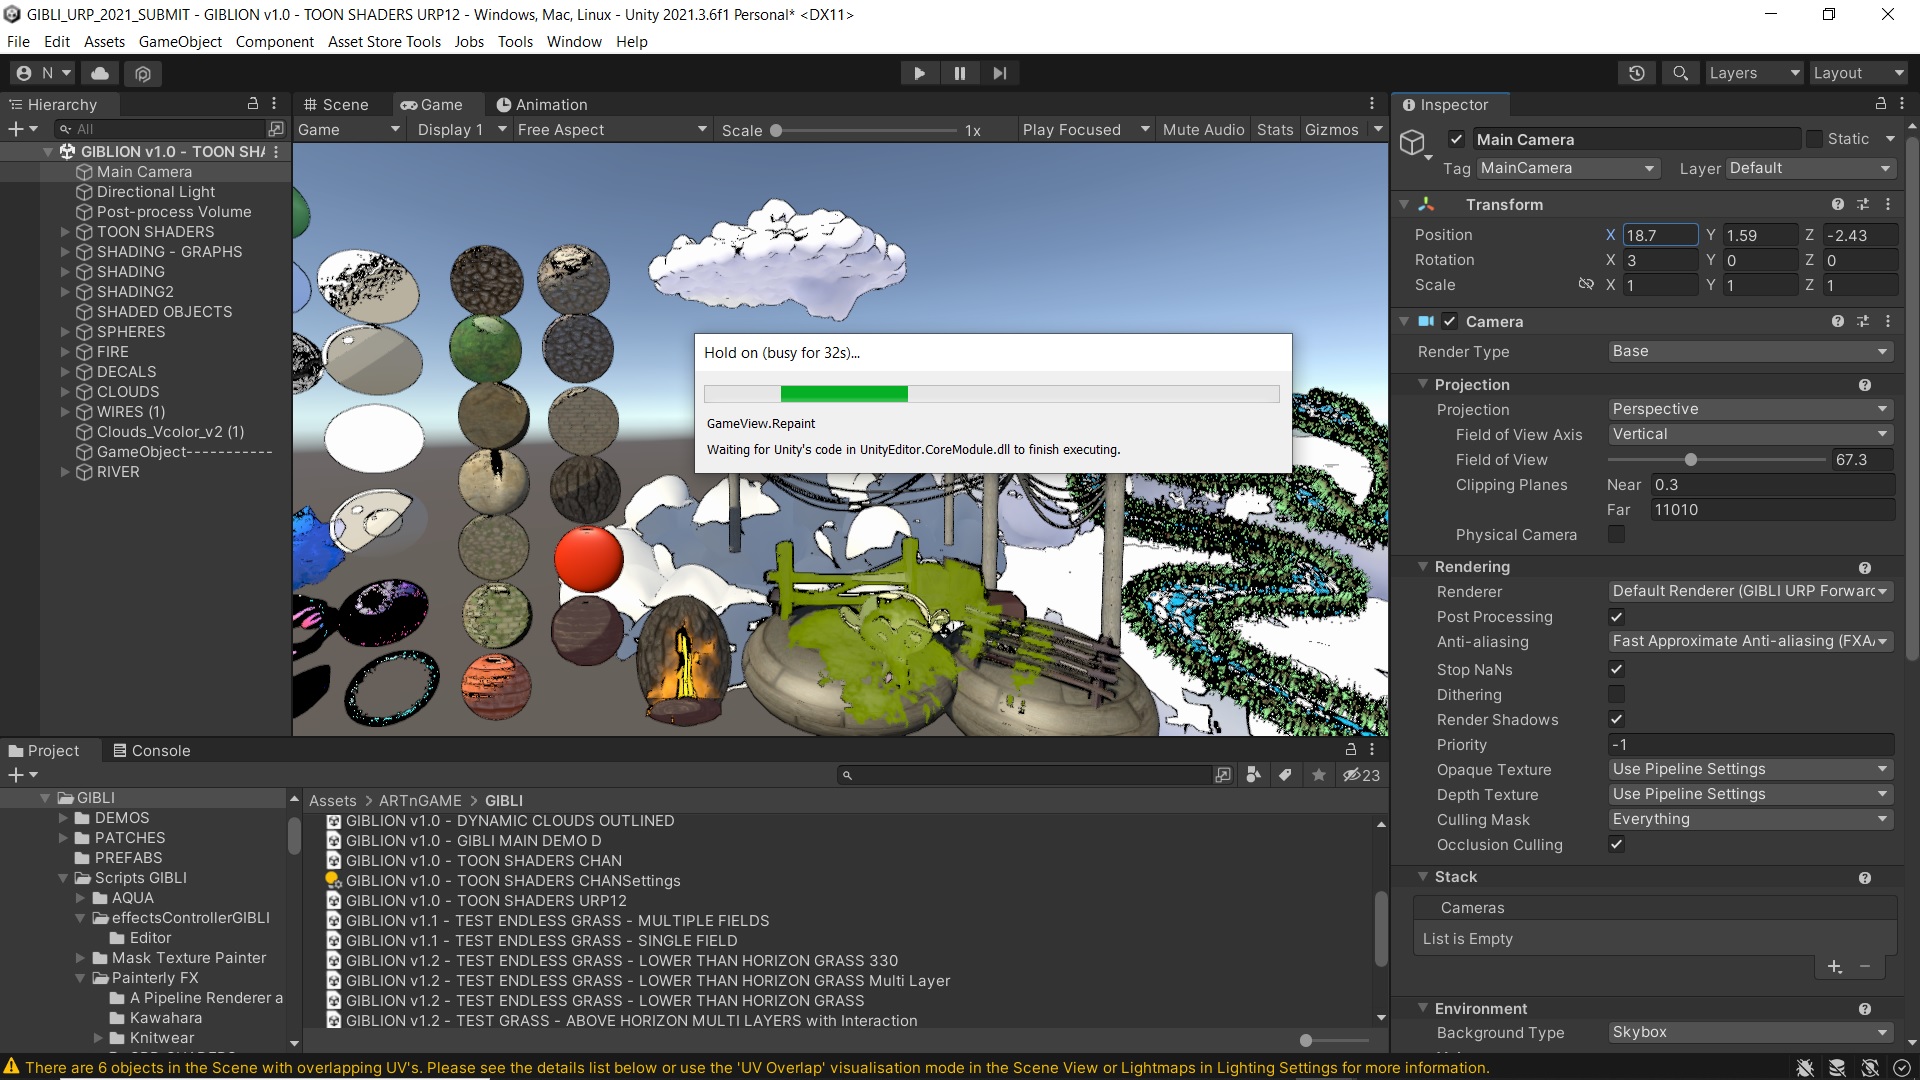
Task: Toggle Stop NaNs checkbox
Action: point(1616,669)
